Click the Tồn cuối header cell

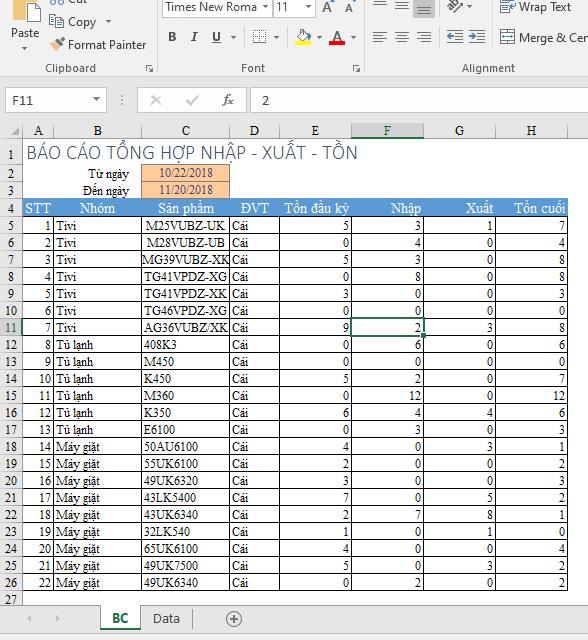532,208
